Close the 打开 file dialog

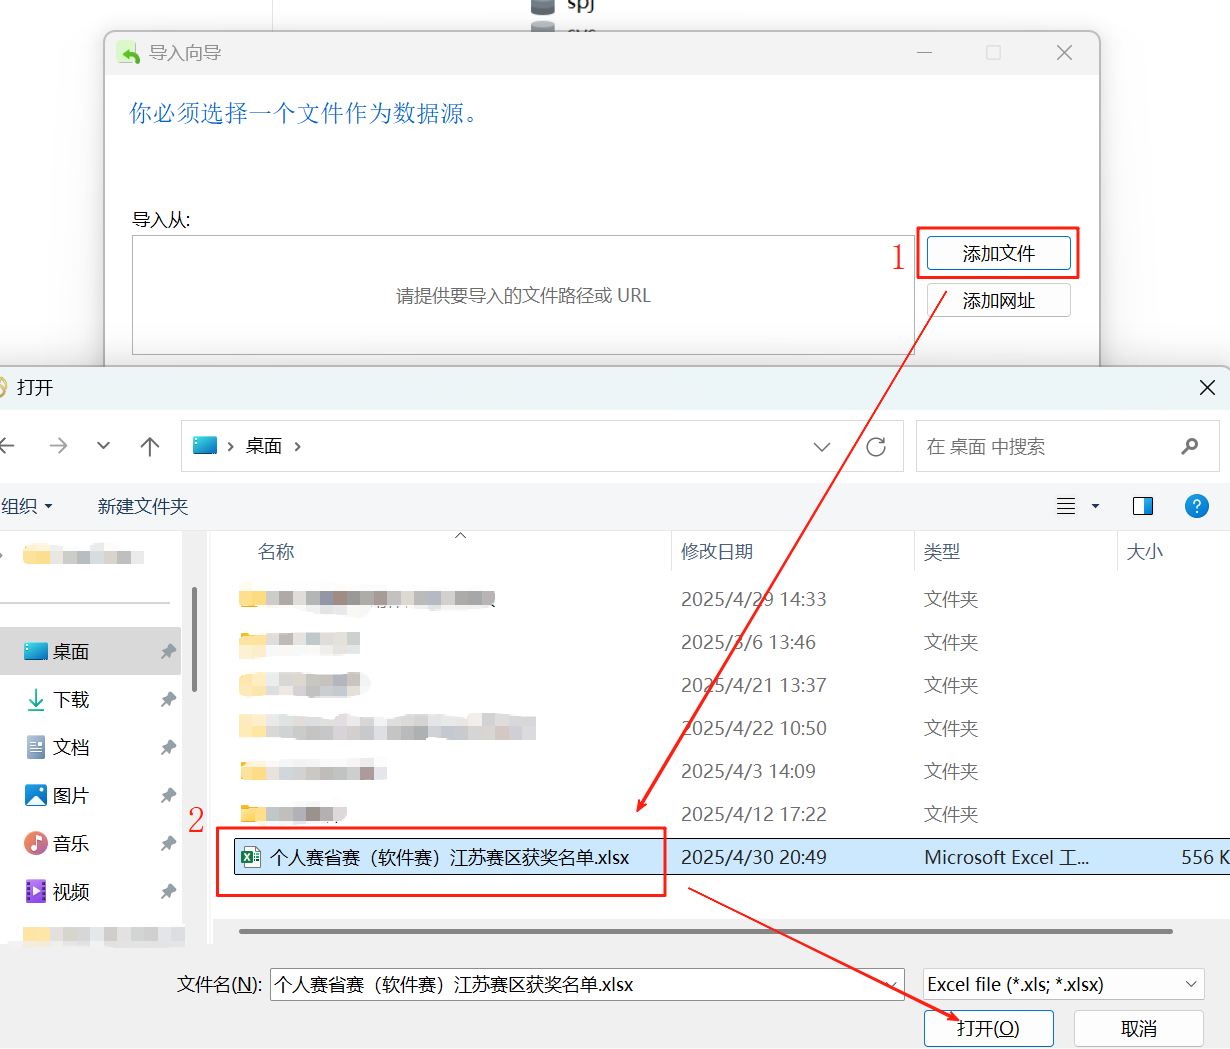coord(1207,387)
